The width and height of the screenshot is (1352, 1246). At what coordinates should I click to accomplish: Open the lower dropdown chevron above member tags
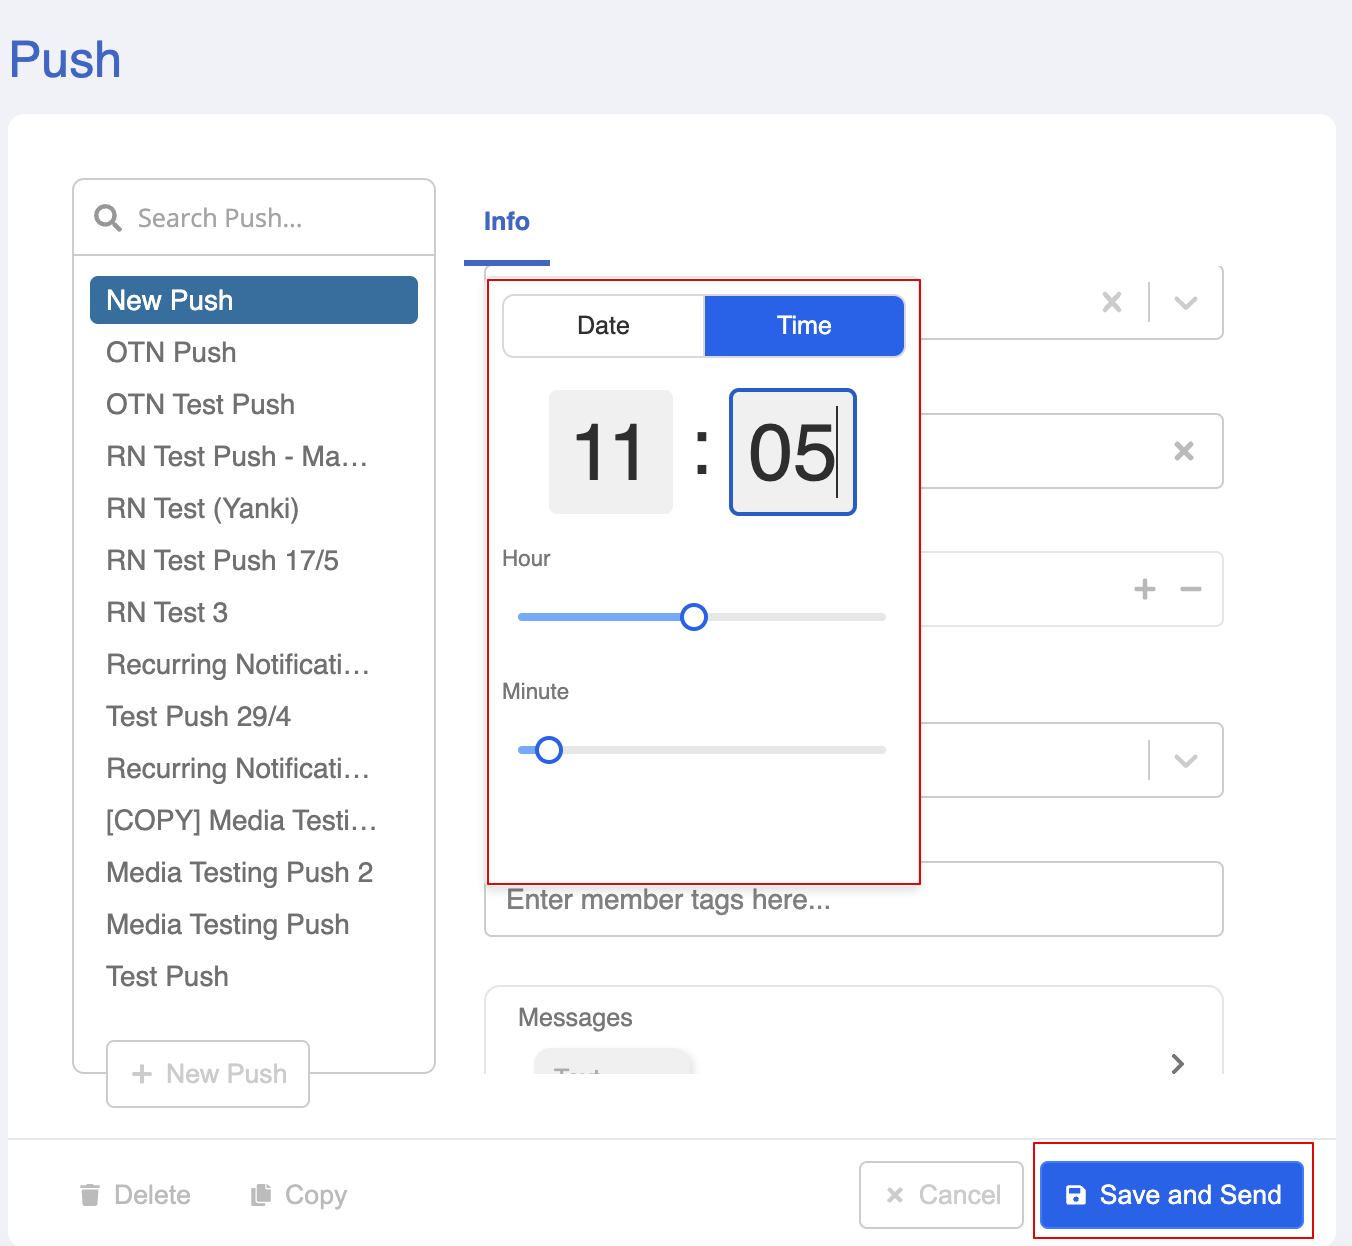point(1185,760)
